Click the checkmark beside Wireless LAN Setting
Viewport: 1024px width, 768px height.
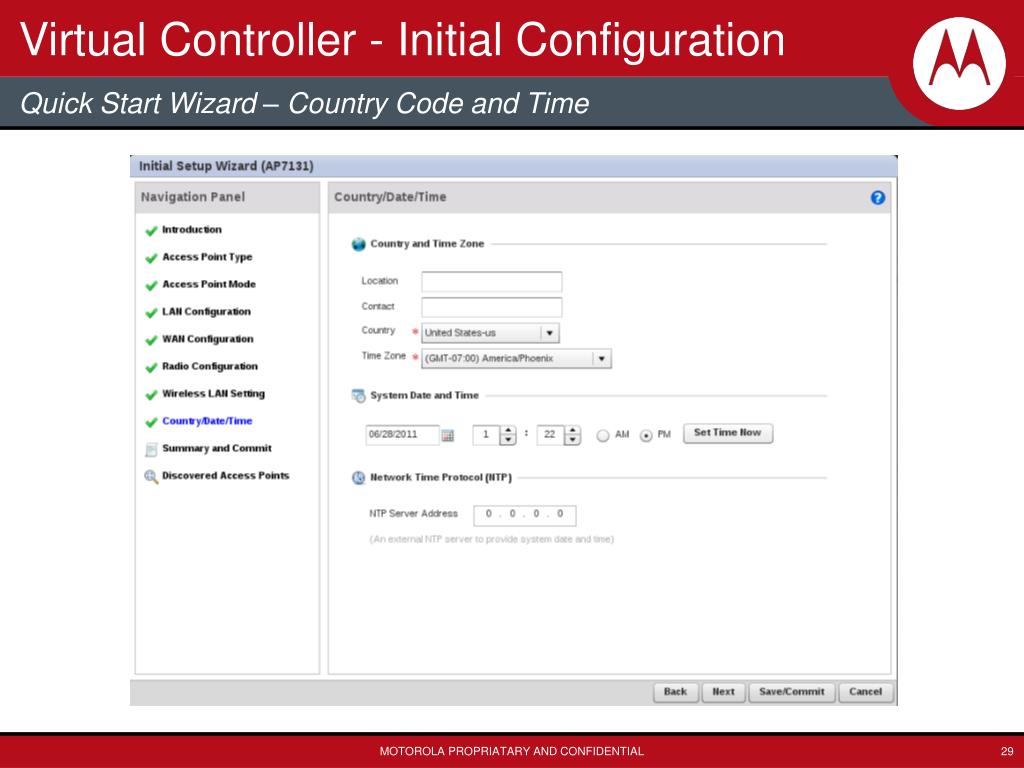[152, 395]
